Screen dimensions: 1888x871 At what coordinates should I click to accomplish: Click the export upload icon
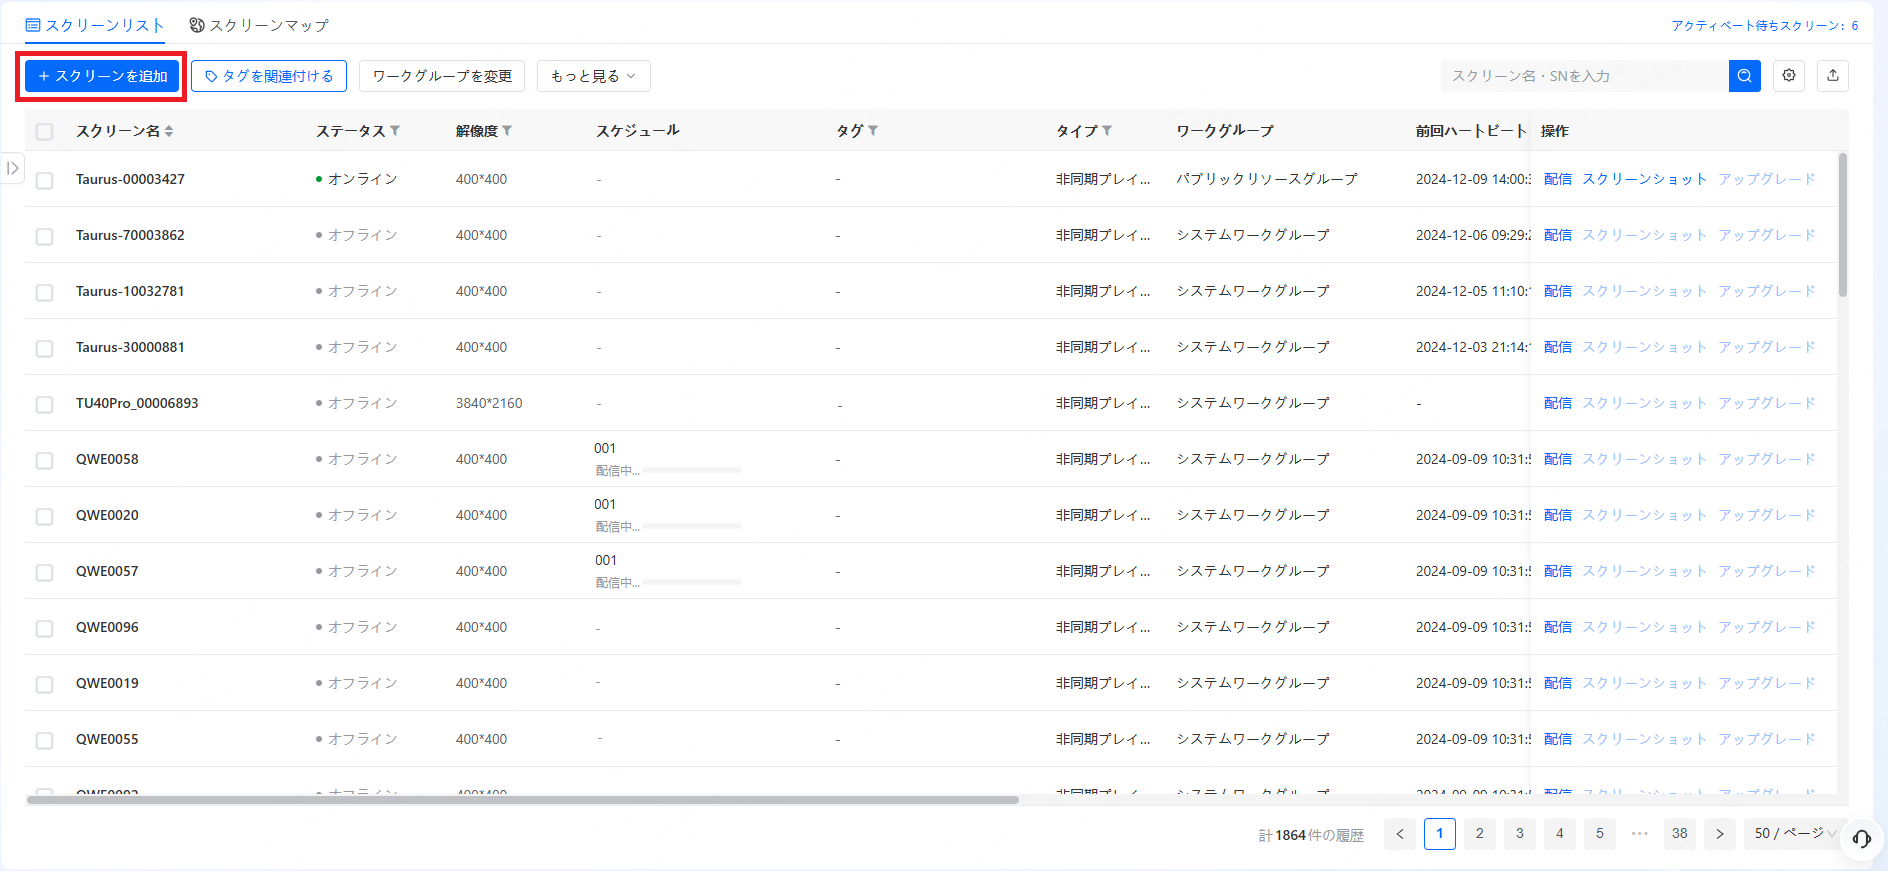pos(1833,76)
